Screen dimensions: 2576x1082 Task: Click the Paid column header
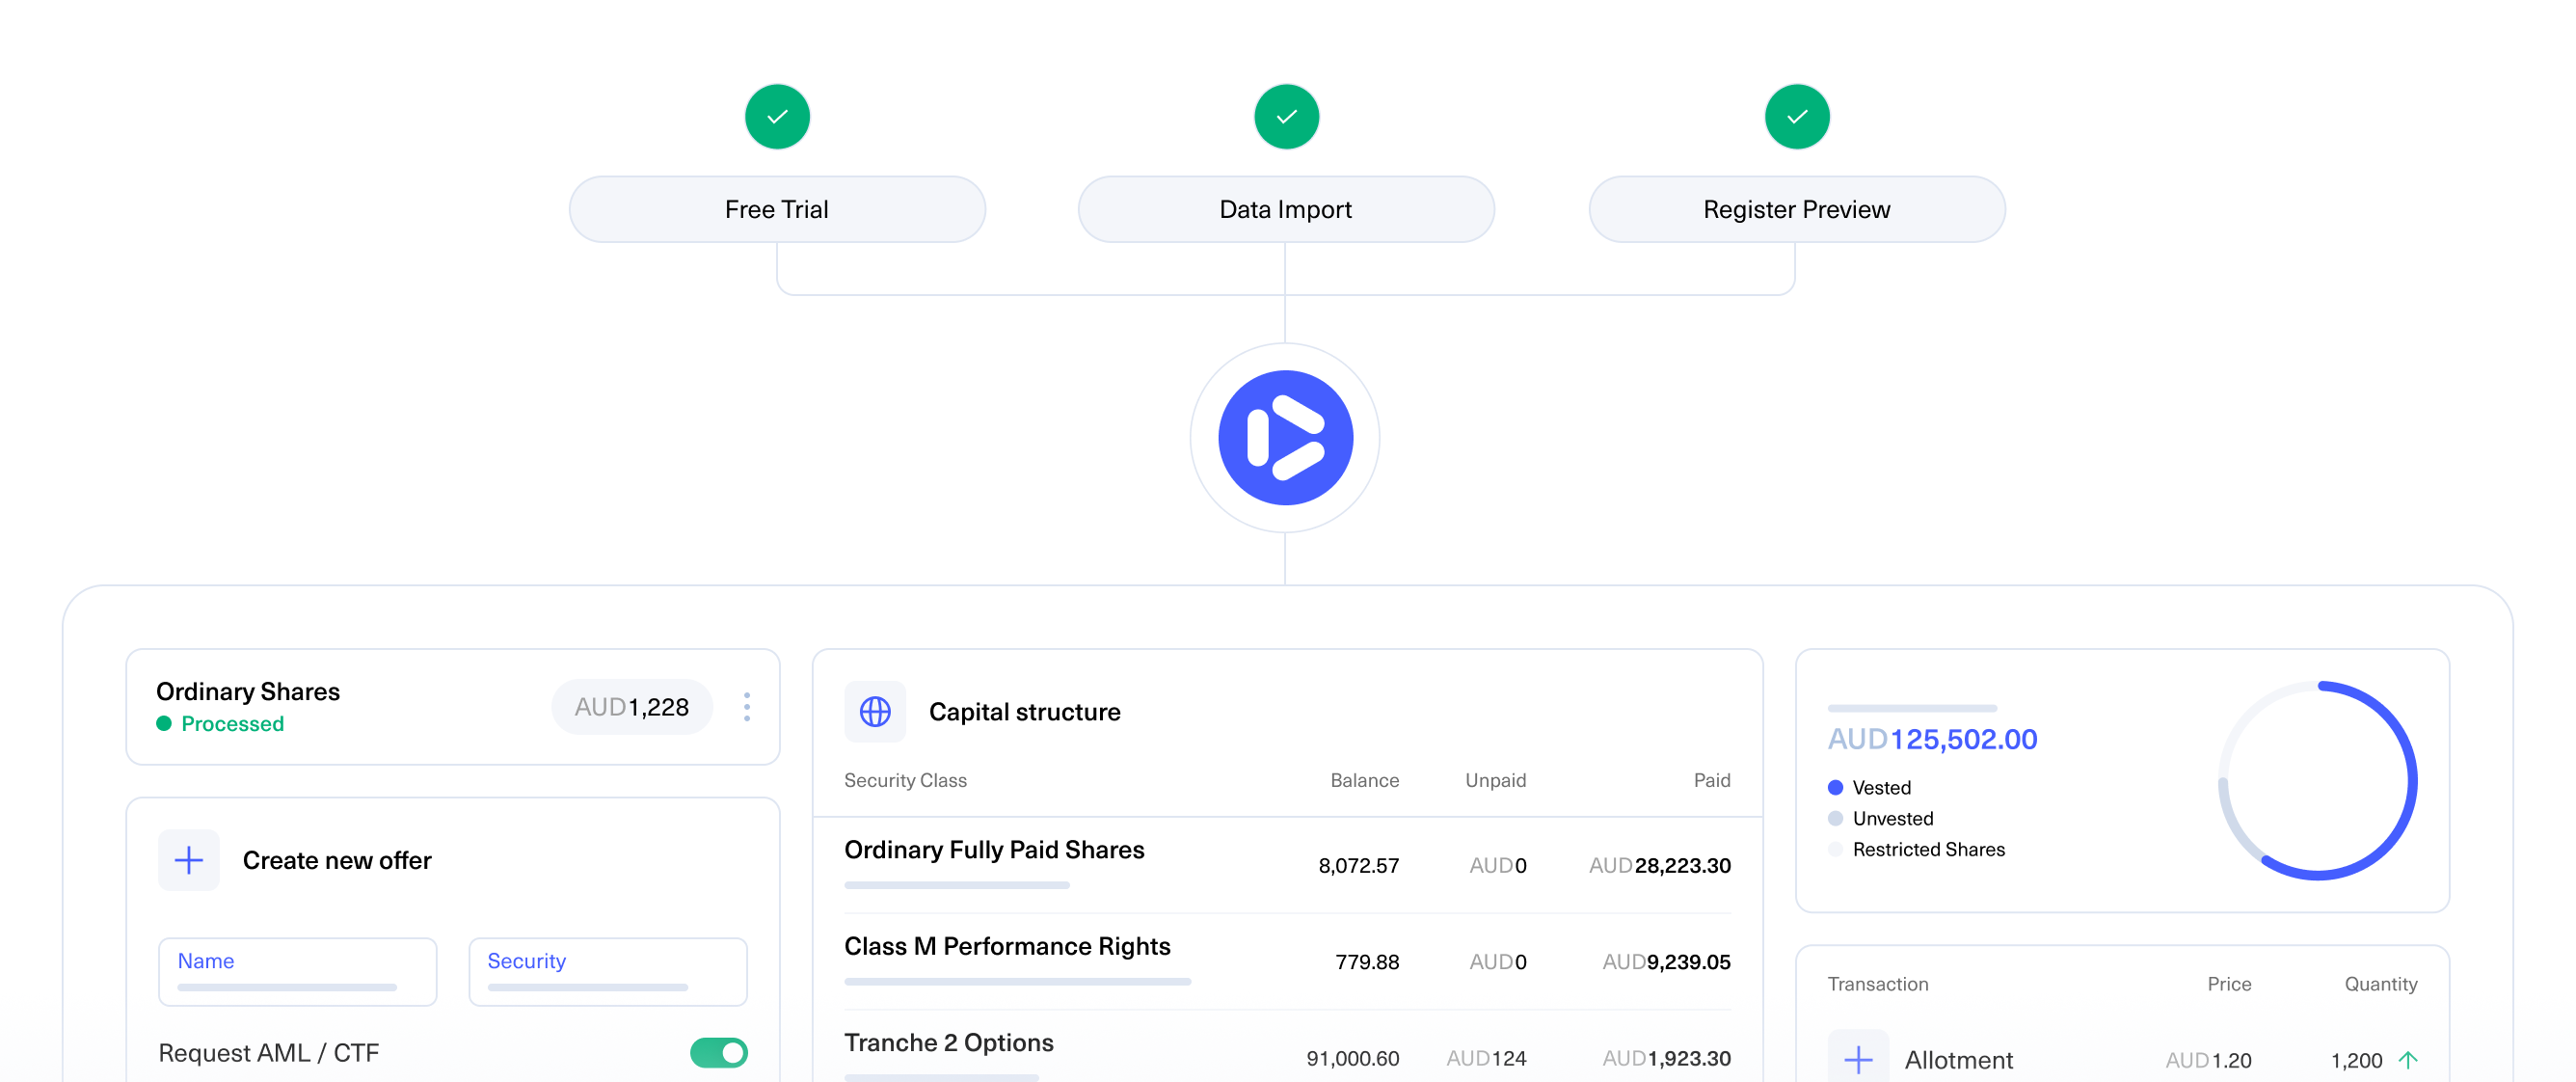point(1712,780)
